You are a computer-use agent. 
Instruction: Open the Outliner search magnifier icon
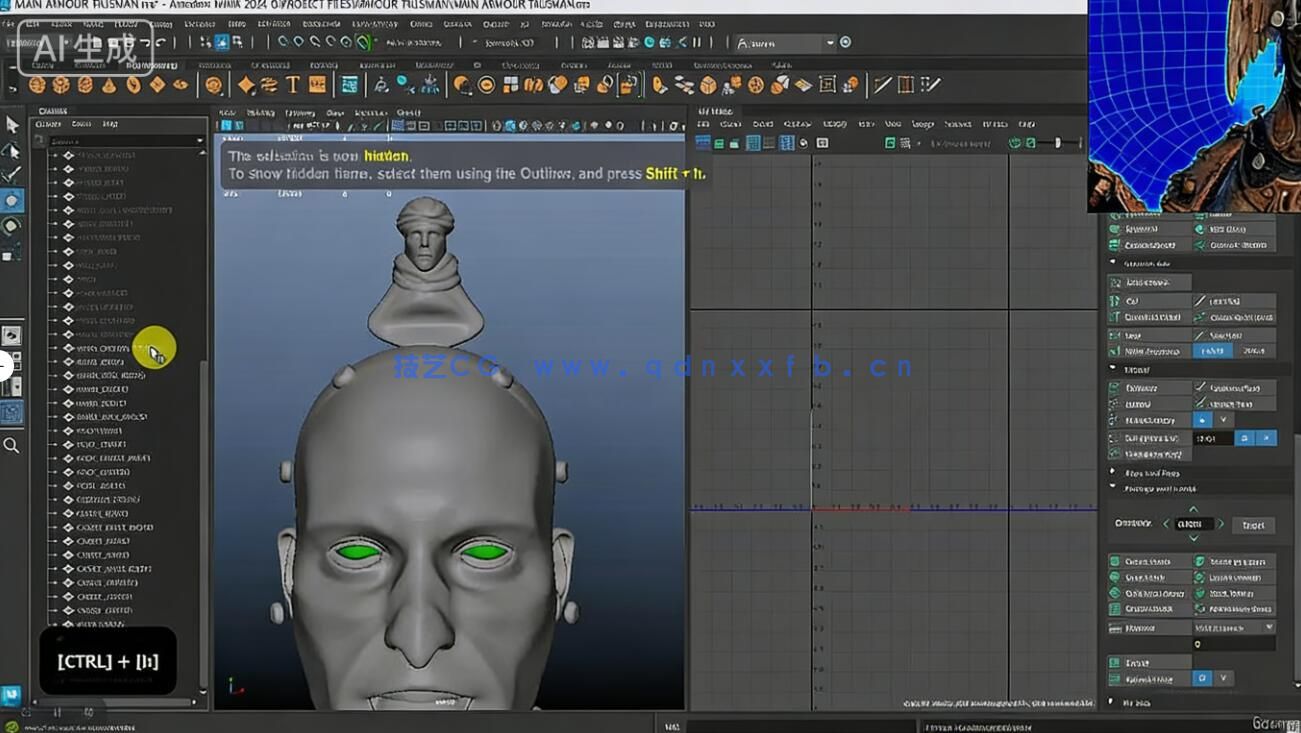coord(13,446)
